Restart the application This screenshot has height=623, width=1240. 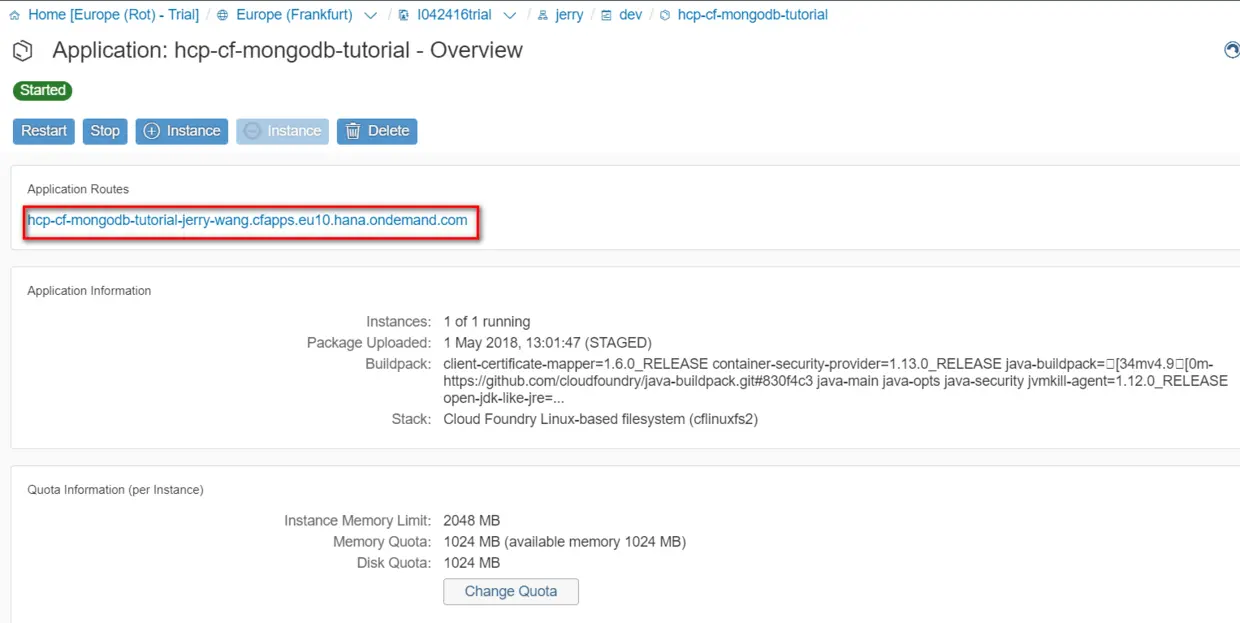(x=44, y=131)
